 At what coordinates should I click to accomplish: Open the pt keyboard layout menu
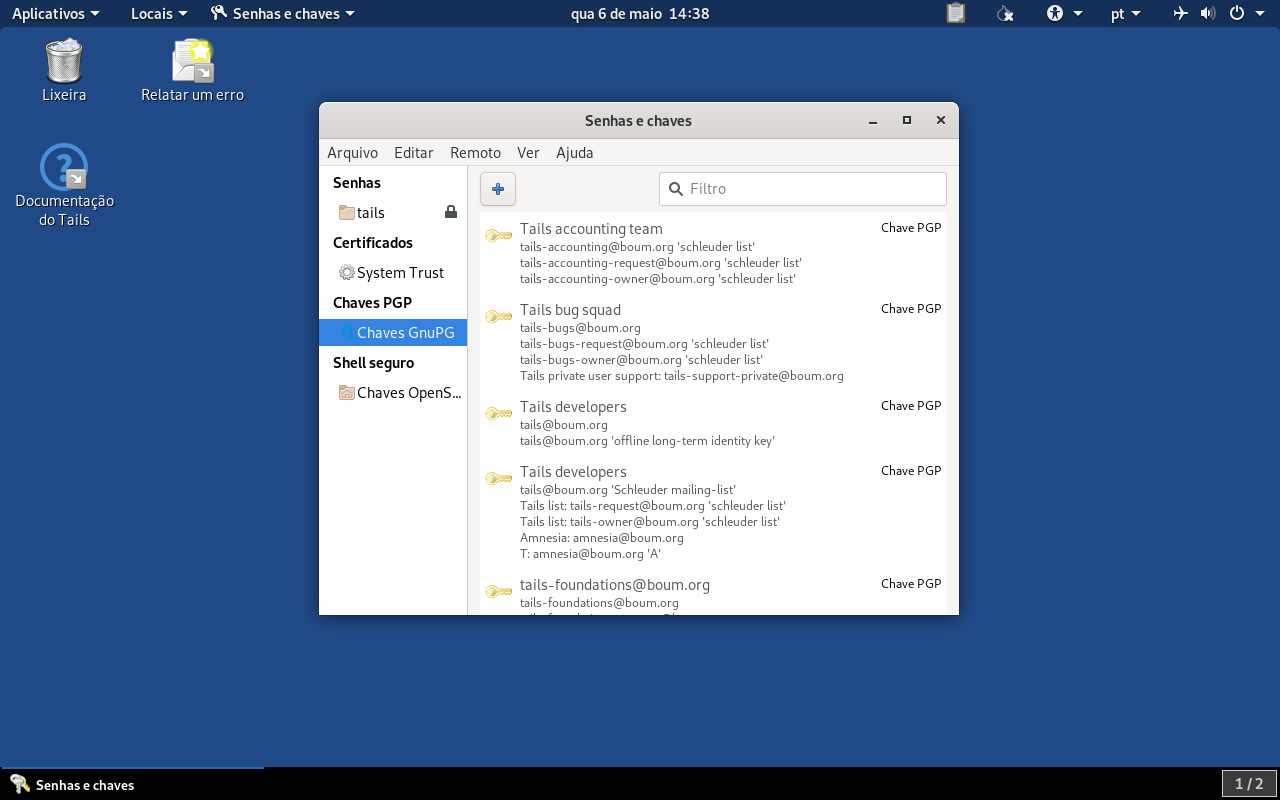click(x=1125, y=14)
